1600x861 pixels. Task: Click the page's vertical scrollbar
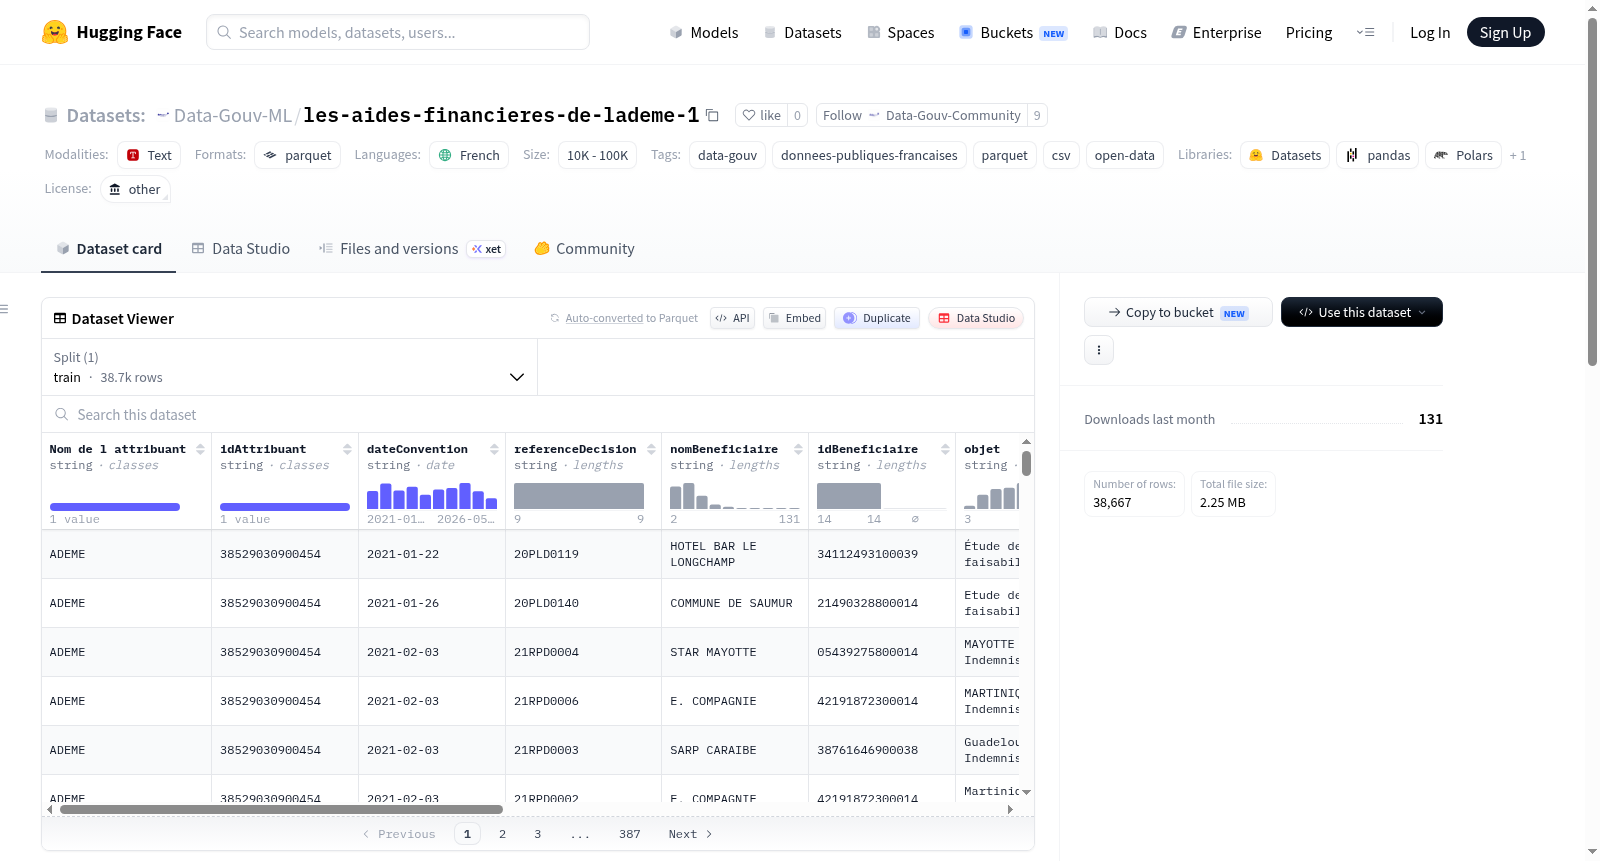point(1592,192)
